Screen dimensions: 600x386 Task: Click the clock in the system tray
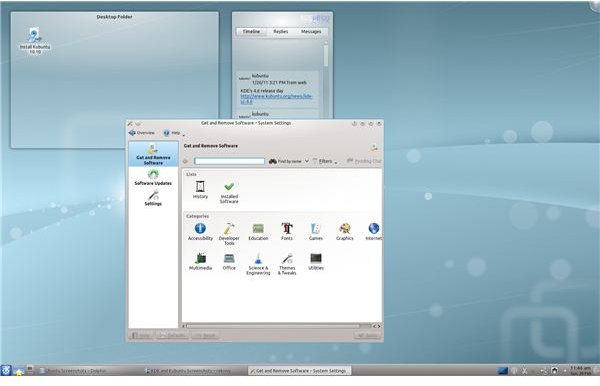coord(580,370)
